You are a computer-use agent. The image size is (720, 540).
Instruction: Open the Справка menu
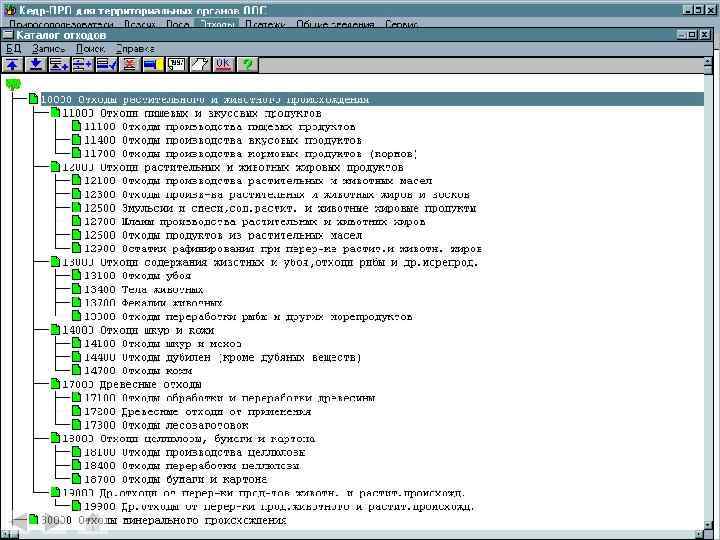(135, 49)
